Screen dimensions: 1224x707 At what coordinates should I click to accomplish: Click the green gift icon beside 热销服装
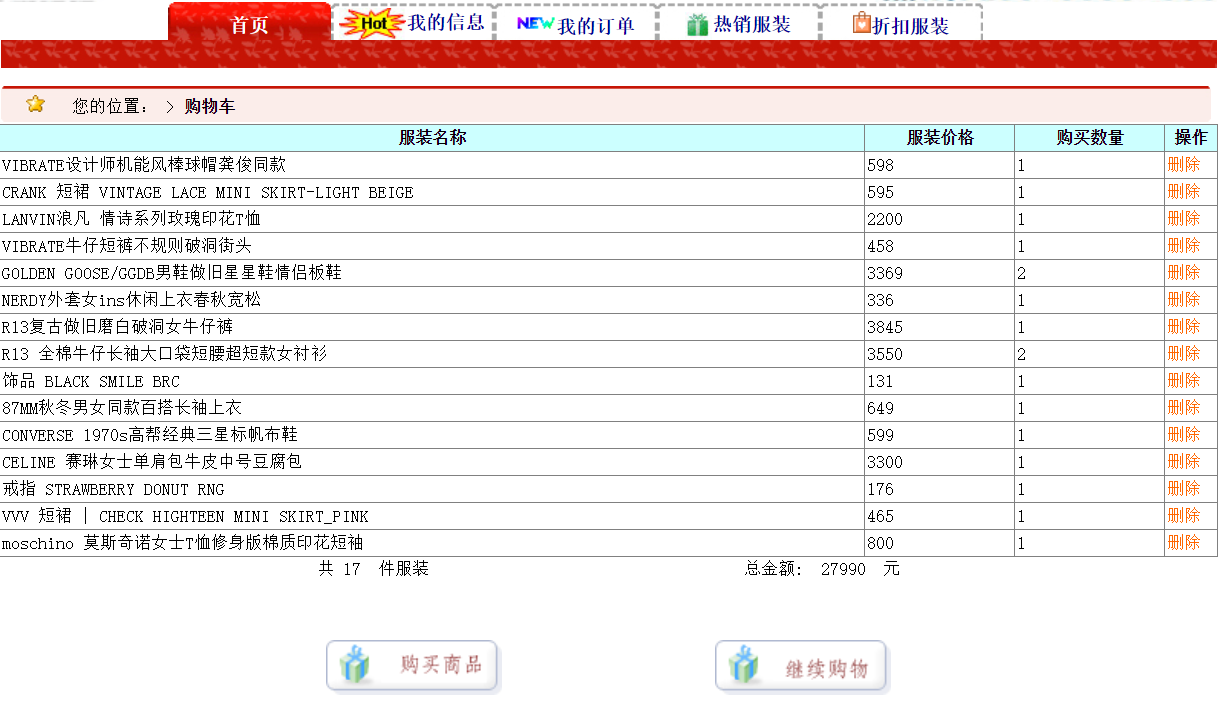pos(697,25)
